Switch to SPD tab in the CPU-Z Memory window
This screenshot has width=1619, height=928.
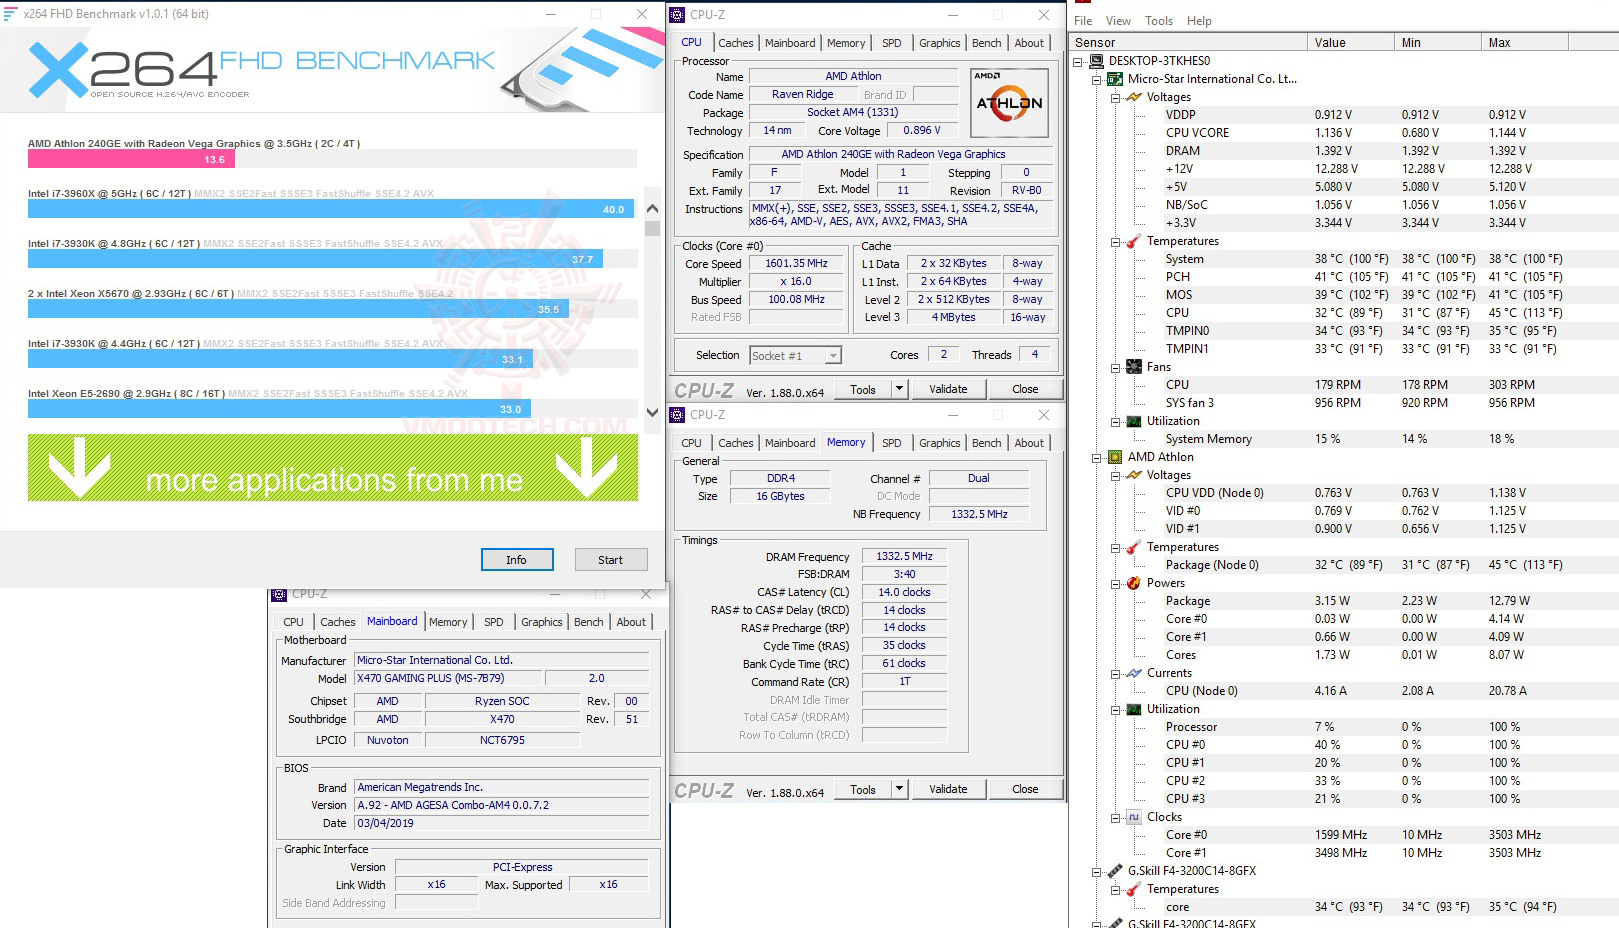892,443
